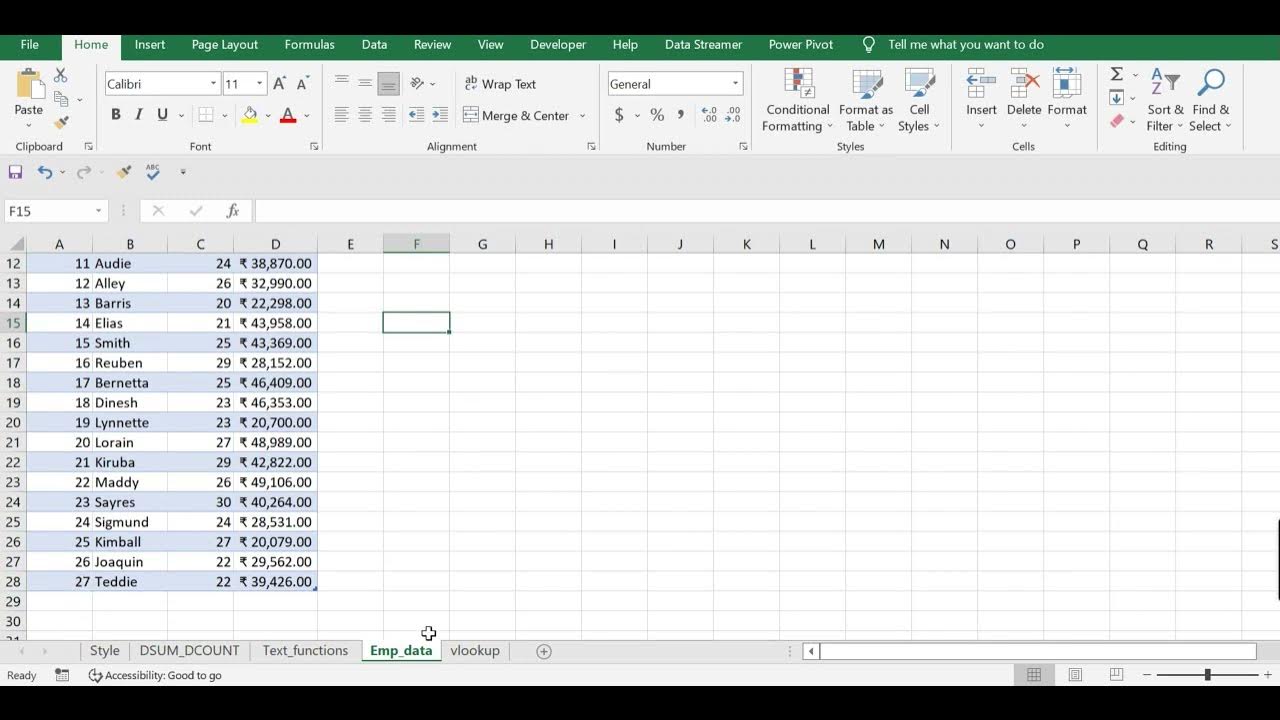Viewport: 1280px width, 720px height.
Task: Click Decrease Decimal icon
Action: point(732,115)
